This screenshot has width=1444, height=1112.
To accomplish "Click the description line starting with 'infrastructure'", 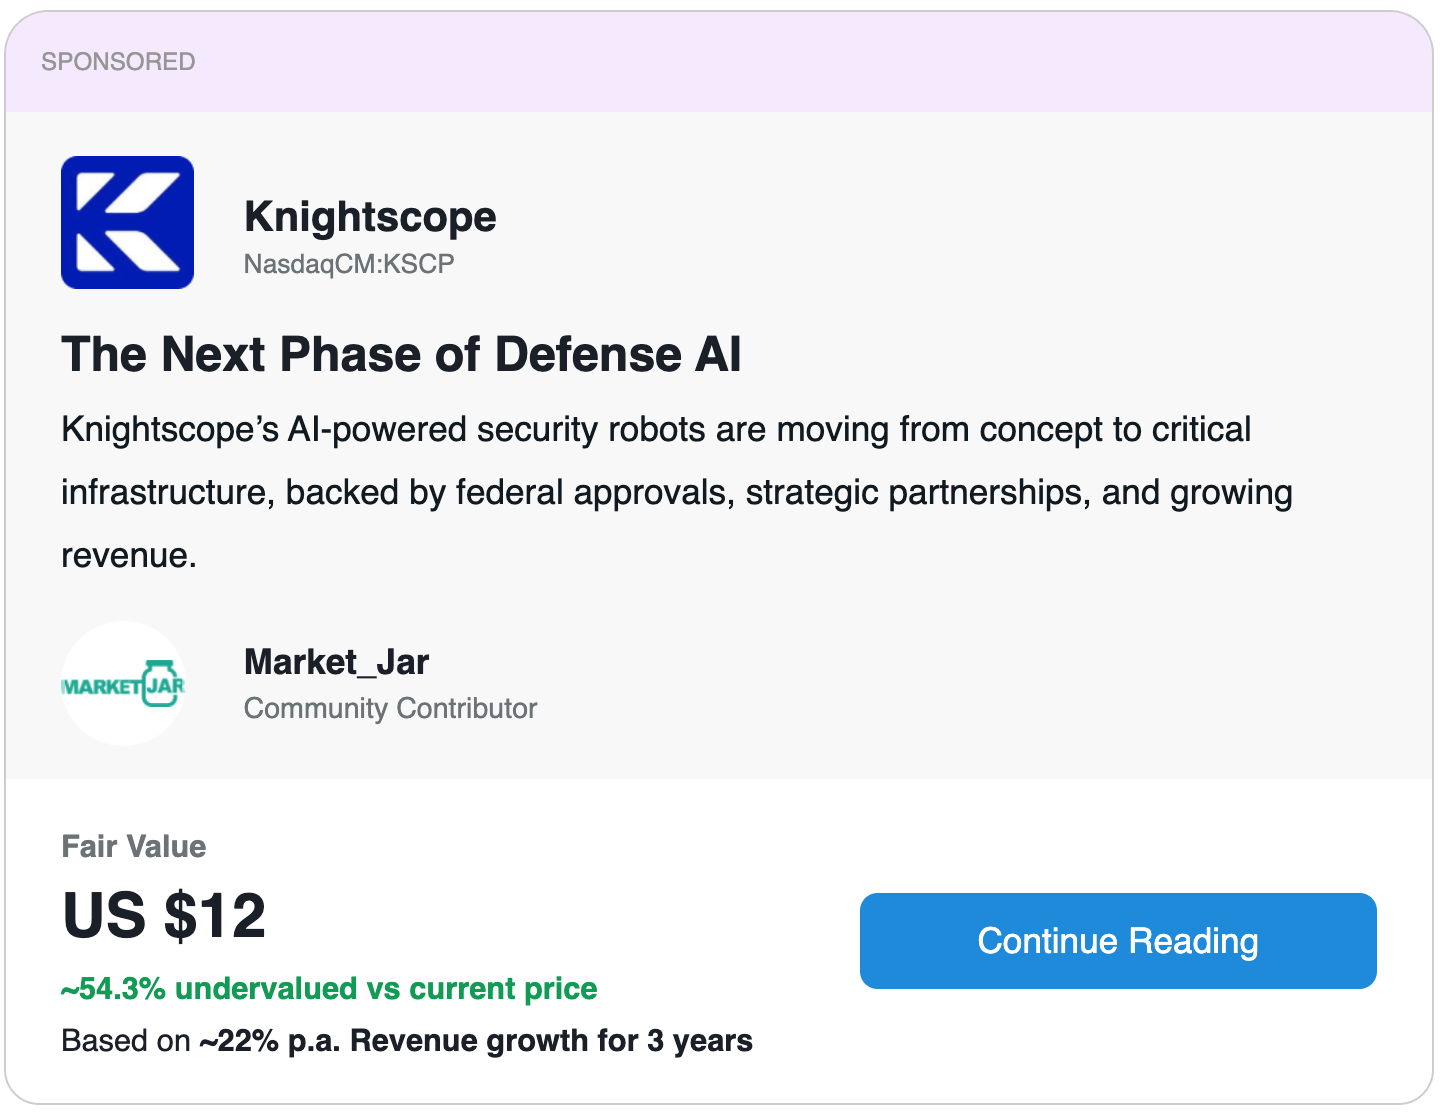I will click(x=676, y=493).
